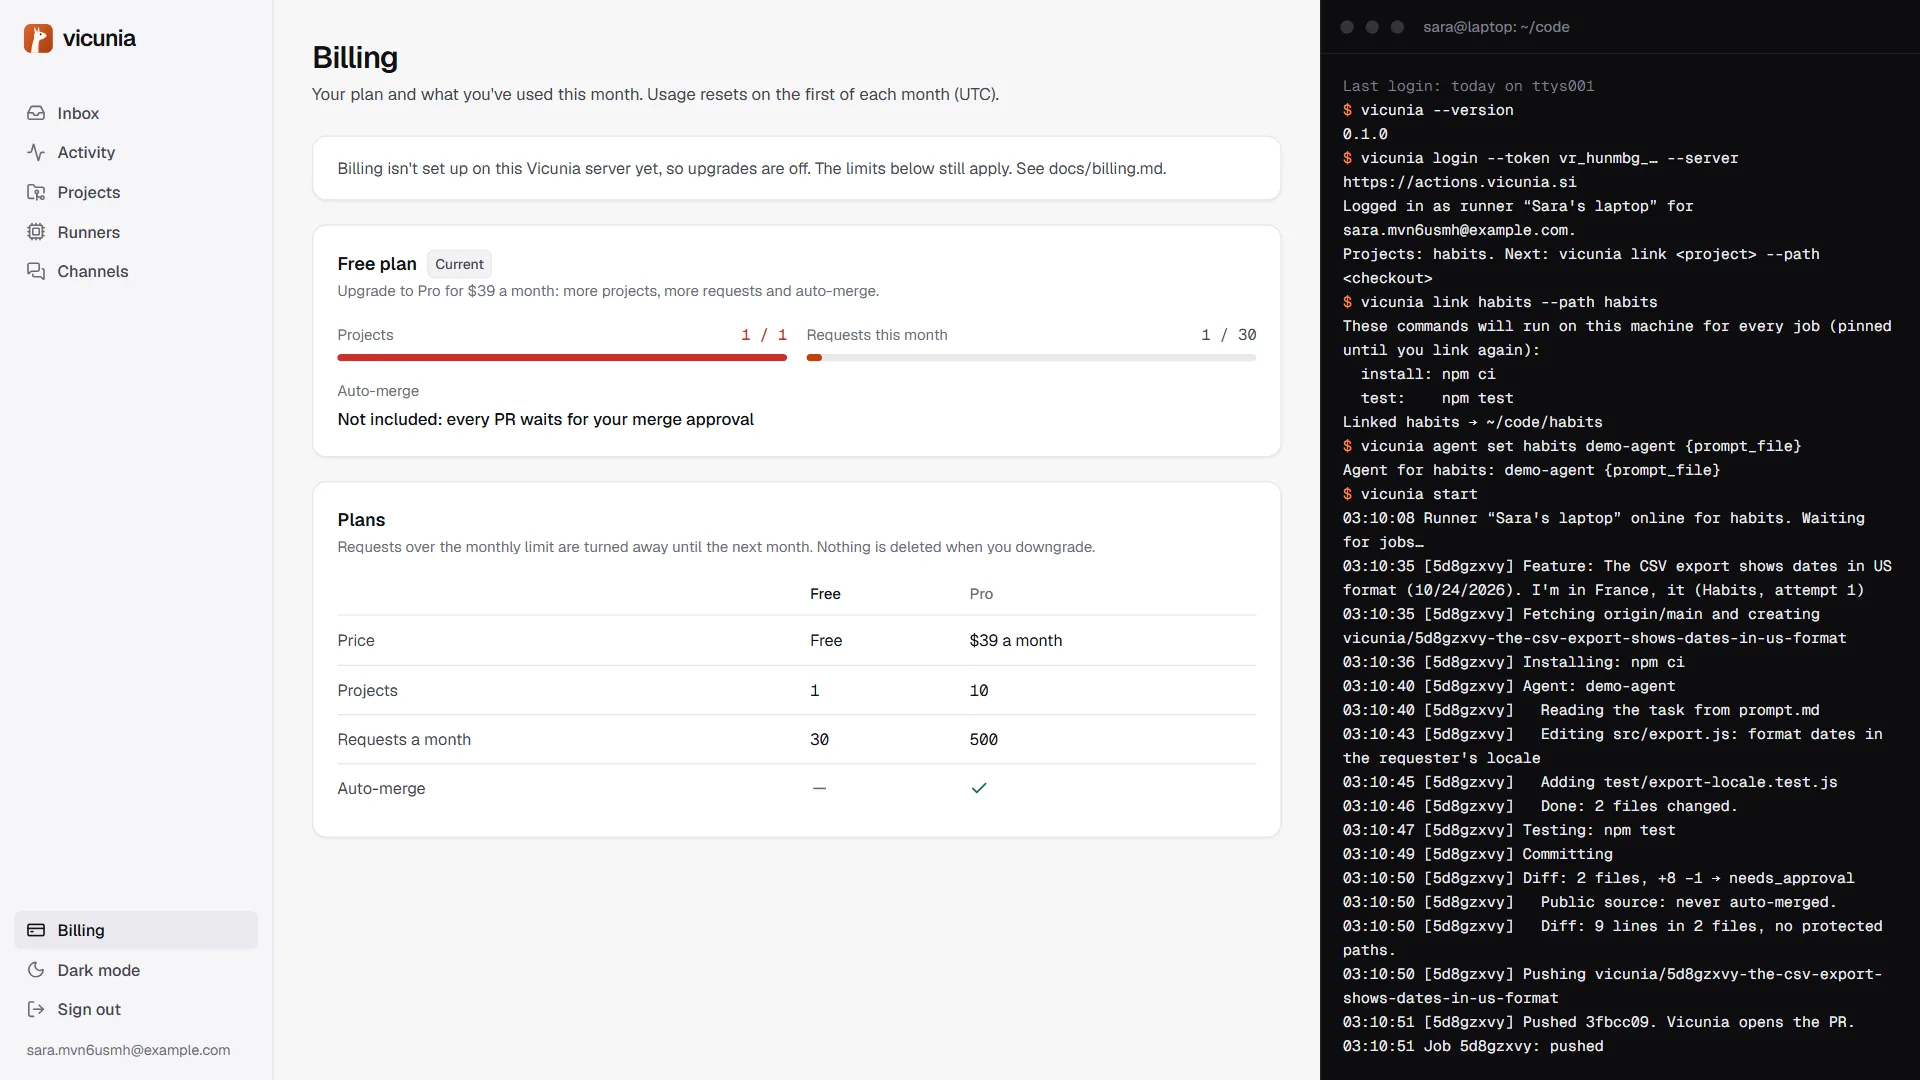The image size is (1920, 1080).
Task: Click the Pro column header in Plans
Action: [x=981, y=594]
